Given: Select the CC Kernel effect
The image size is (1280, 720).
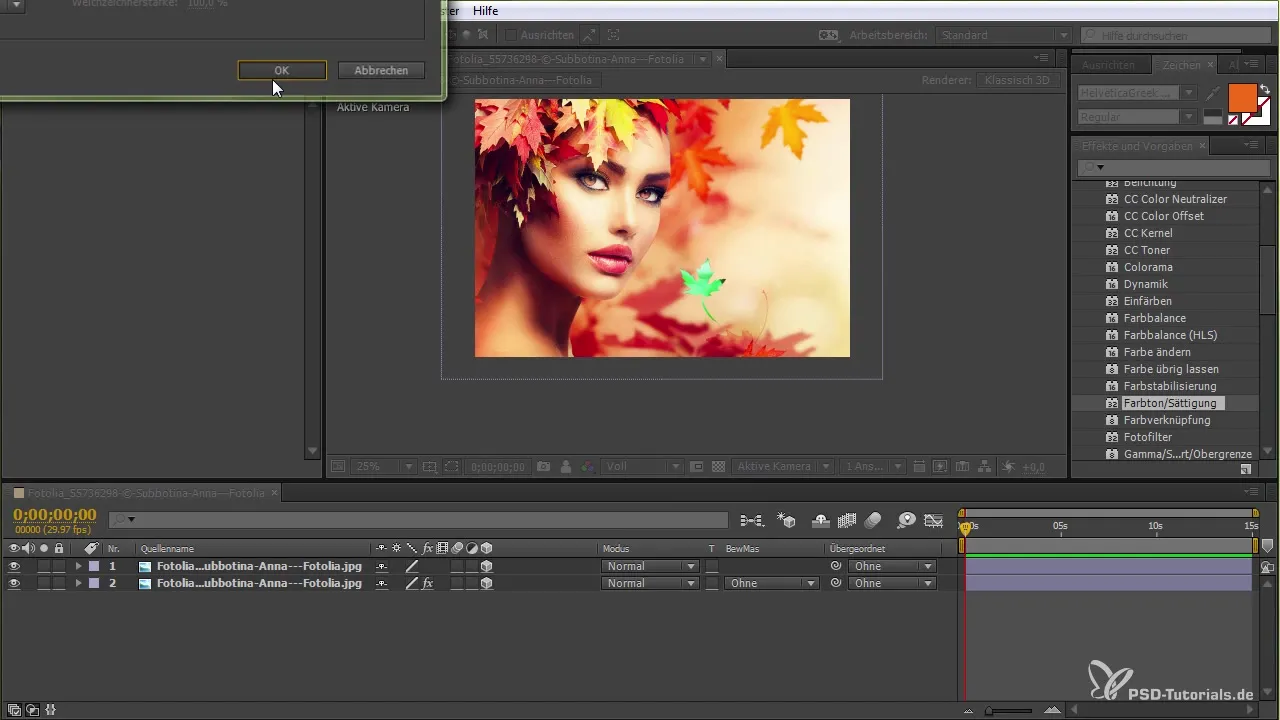Looking at the screenshot, I should 1148,233.
